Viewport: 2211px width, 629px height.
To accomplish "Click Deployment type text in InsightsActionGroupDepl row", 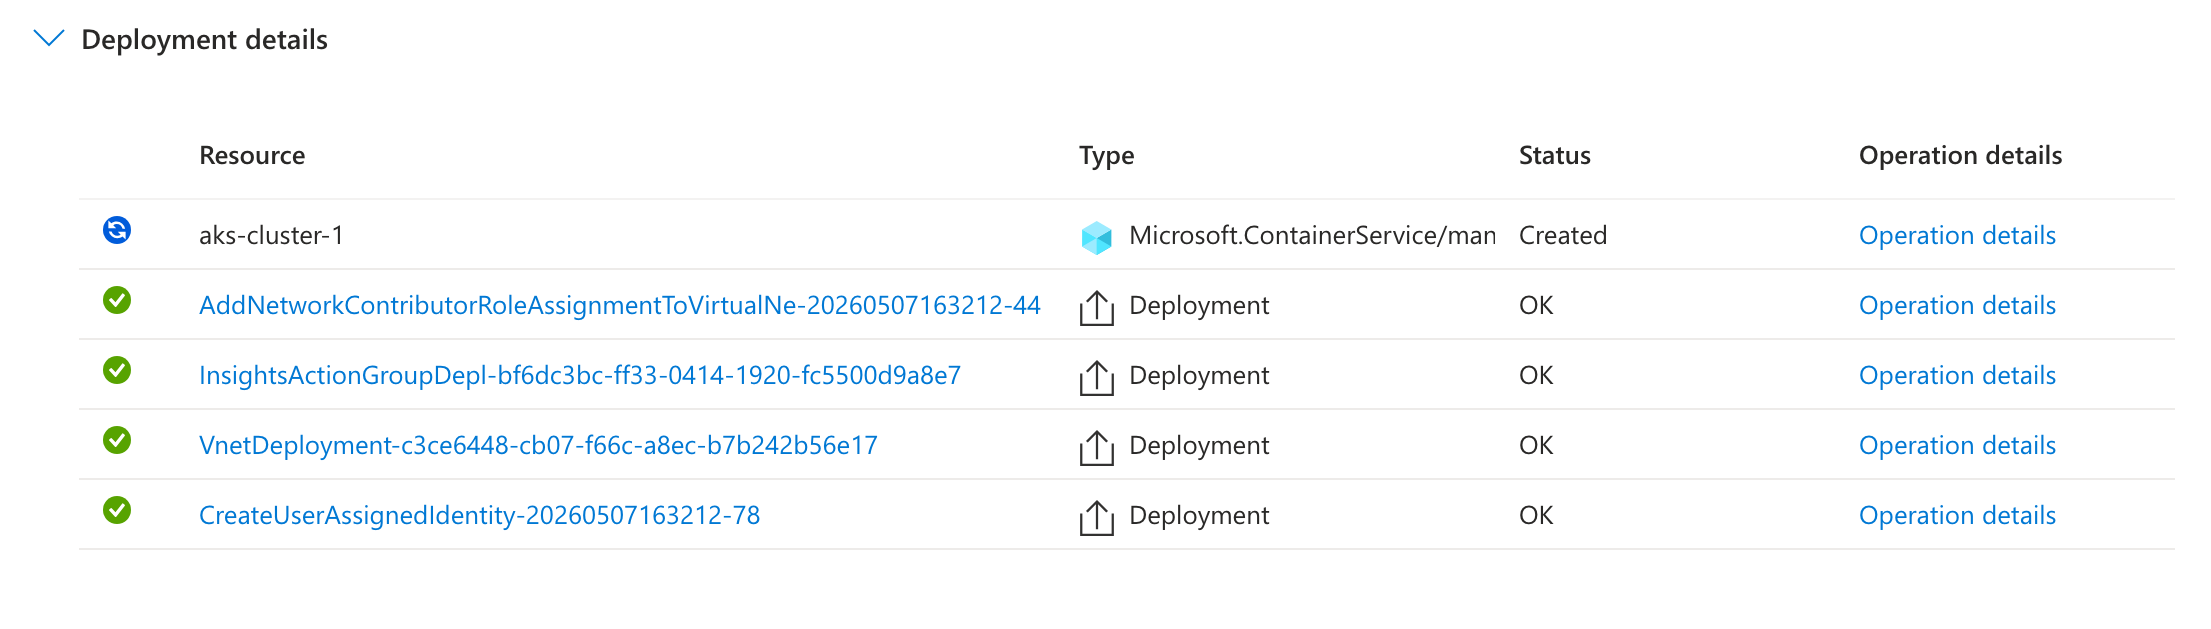I will point(1199,375).
